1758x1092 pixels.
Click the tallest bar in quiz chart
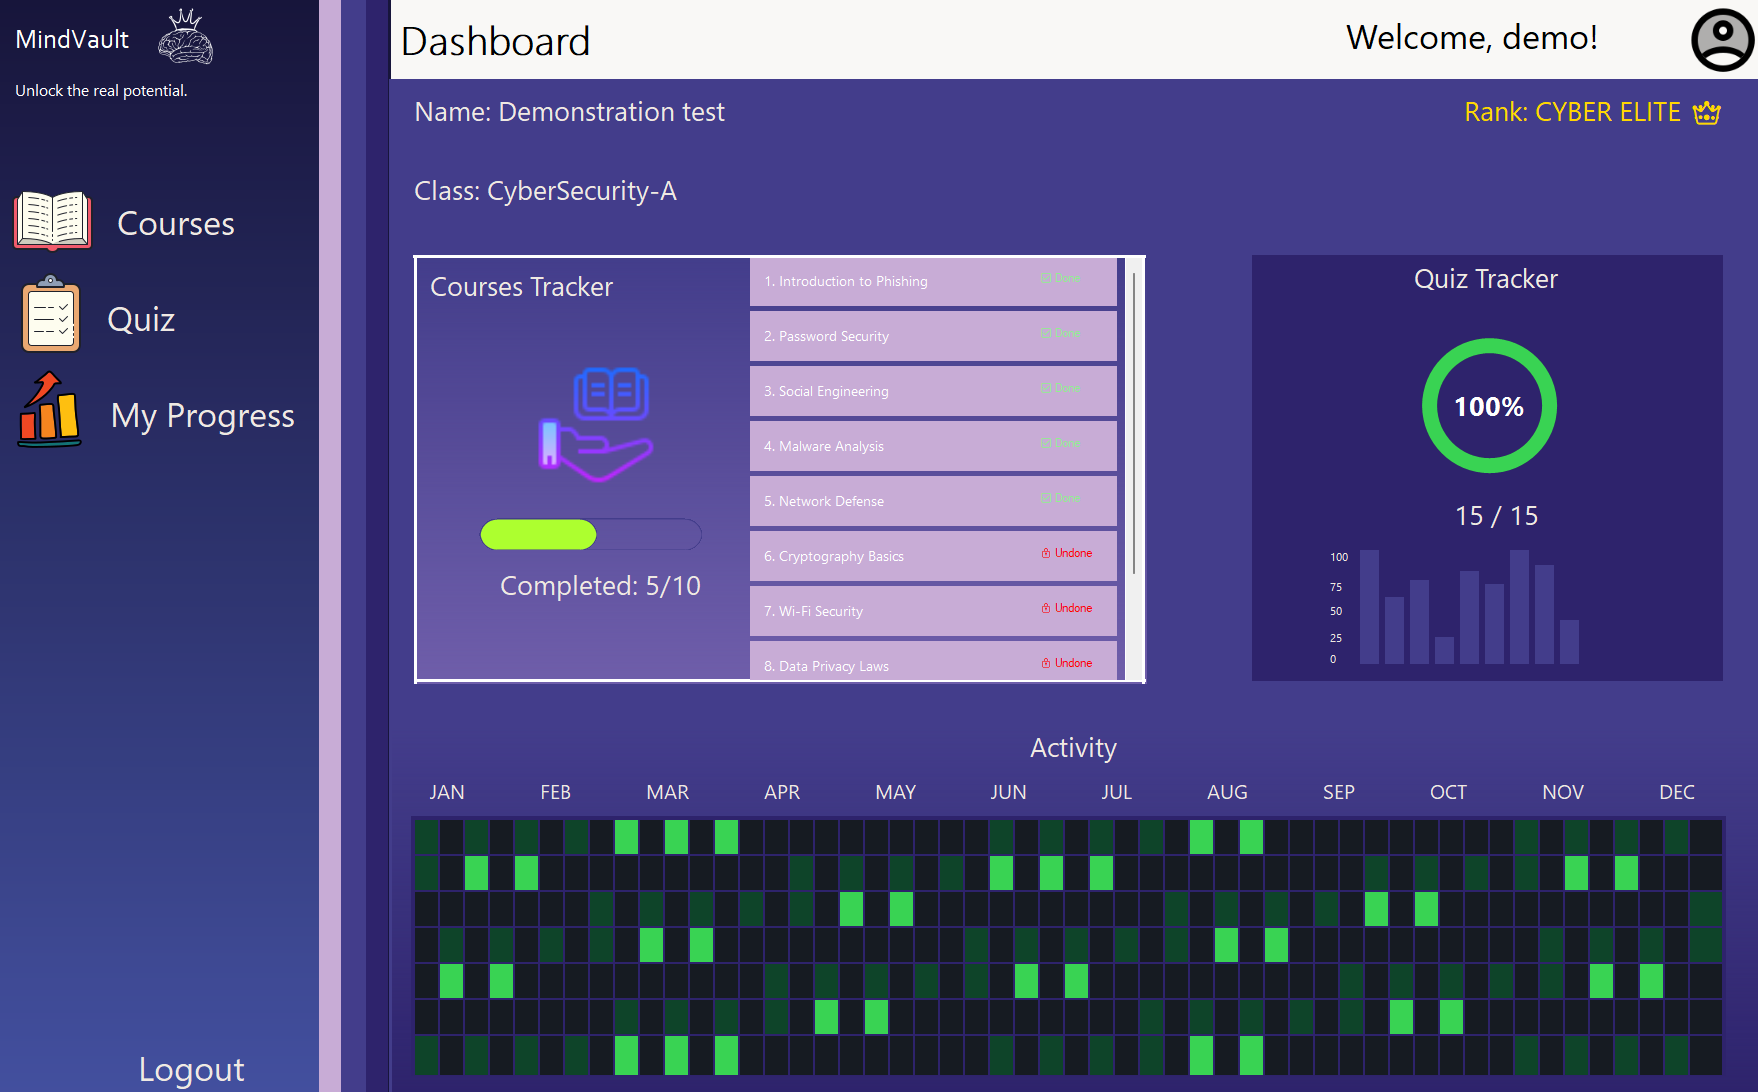click(1519, 607)
